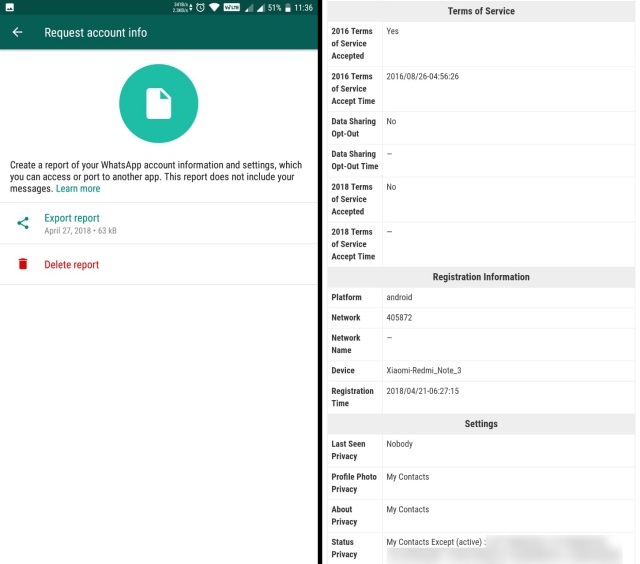Screen dimensions: 640x564
Task: Click the Registration Information section header
Action: [x=481, y=277]
